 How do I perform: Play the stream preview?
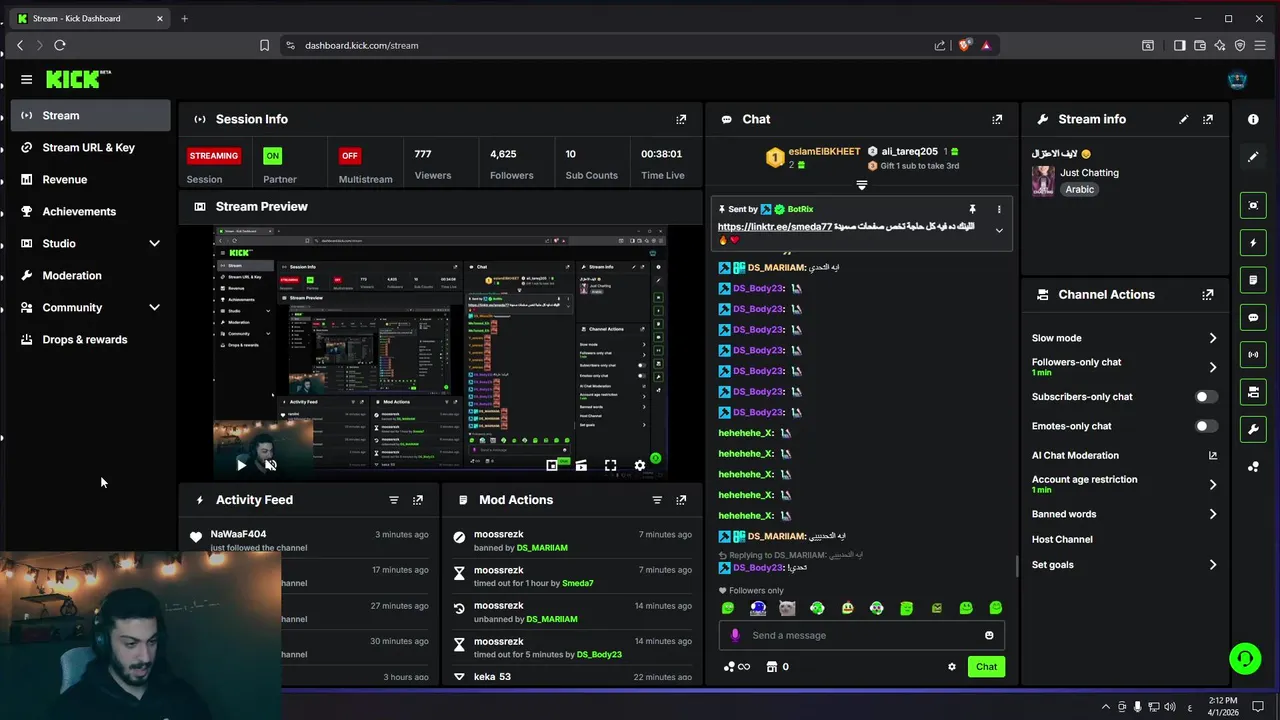241,465
